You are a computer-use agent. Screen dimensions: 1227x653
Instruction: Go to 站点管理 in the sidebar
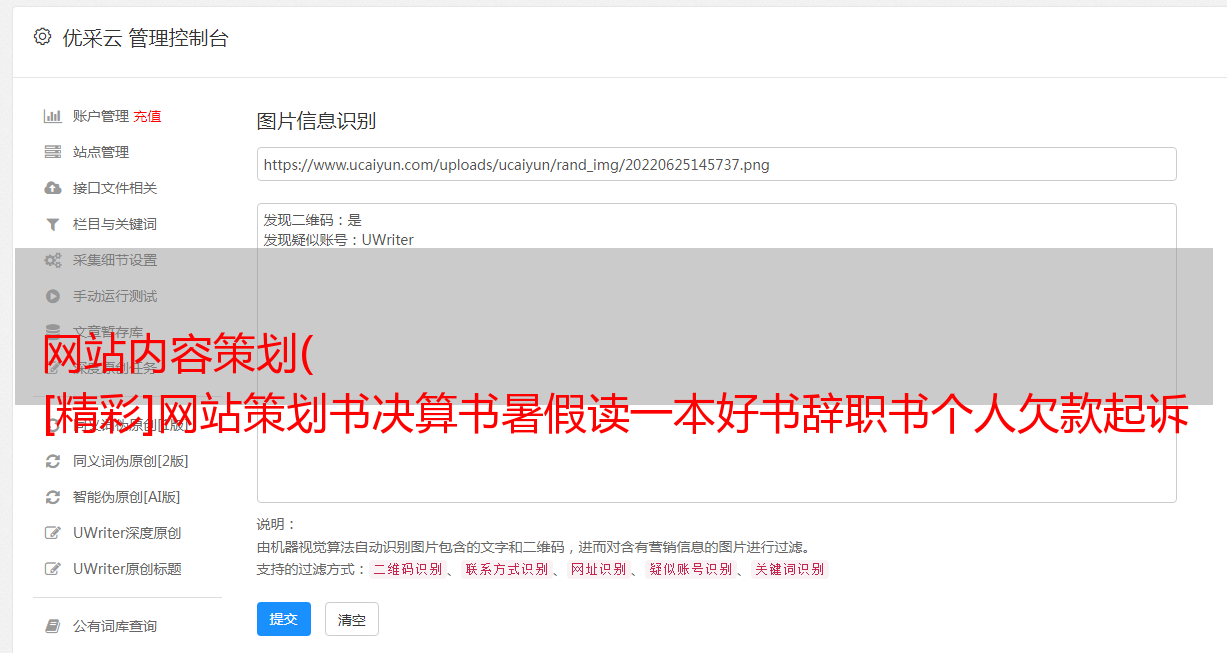pyautogui.click(x=101, y=152)
